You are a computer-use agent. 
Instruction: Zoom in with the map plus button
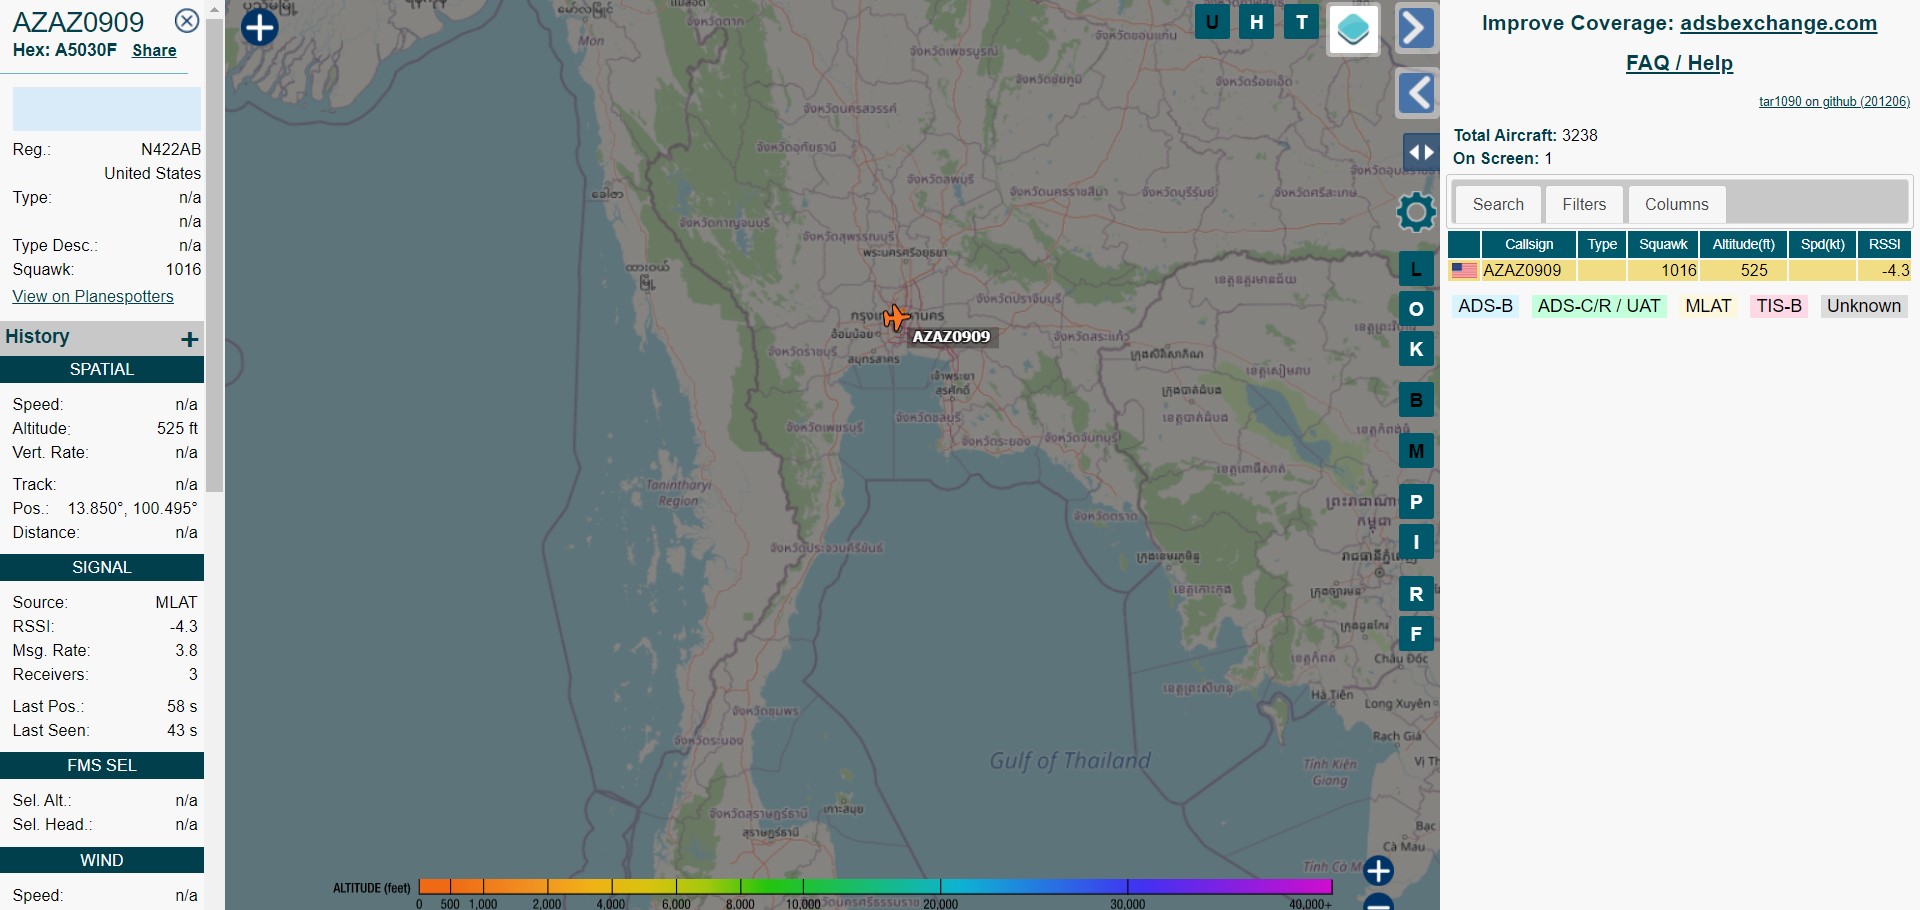pos(1378,871)
